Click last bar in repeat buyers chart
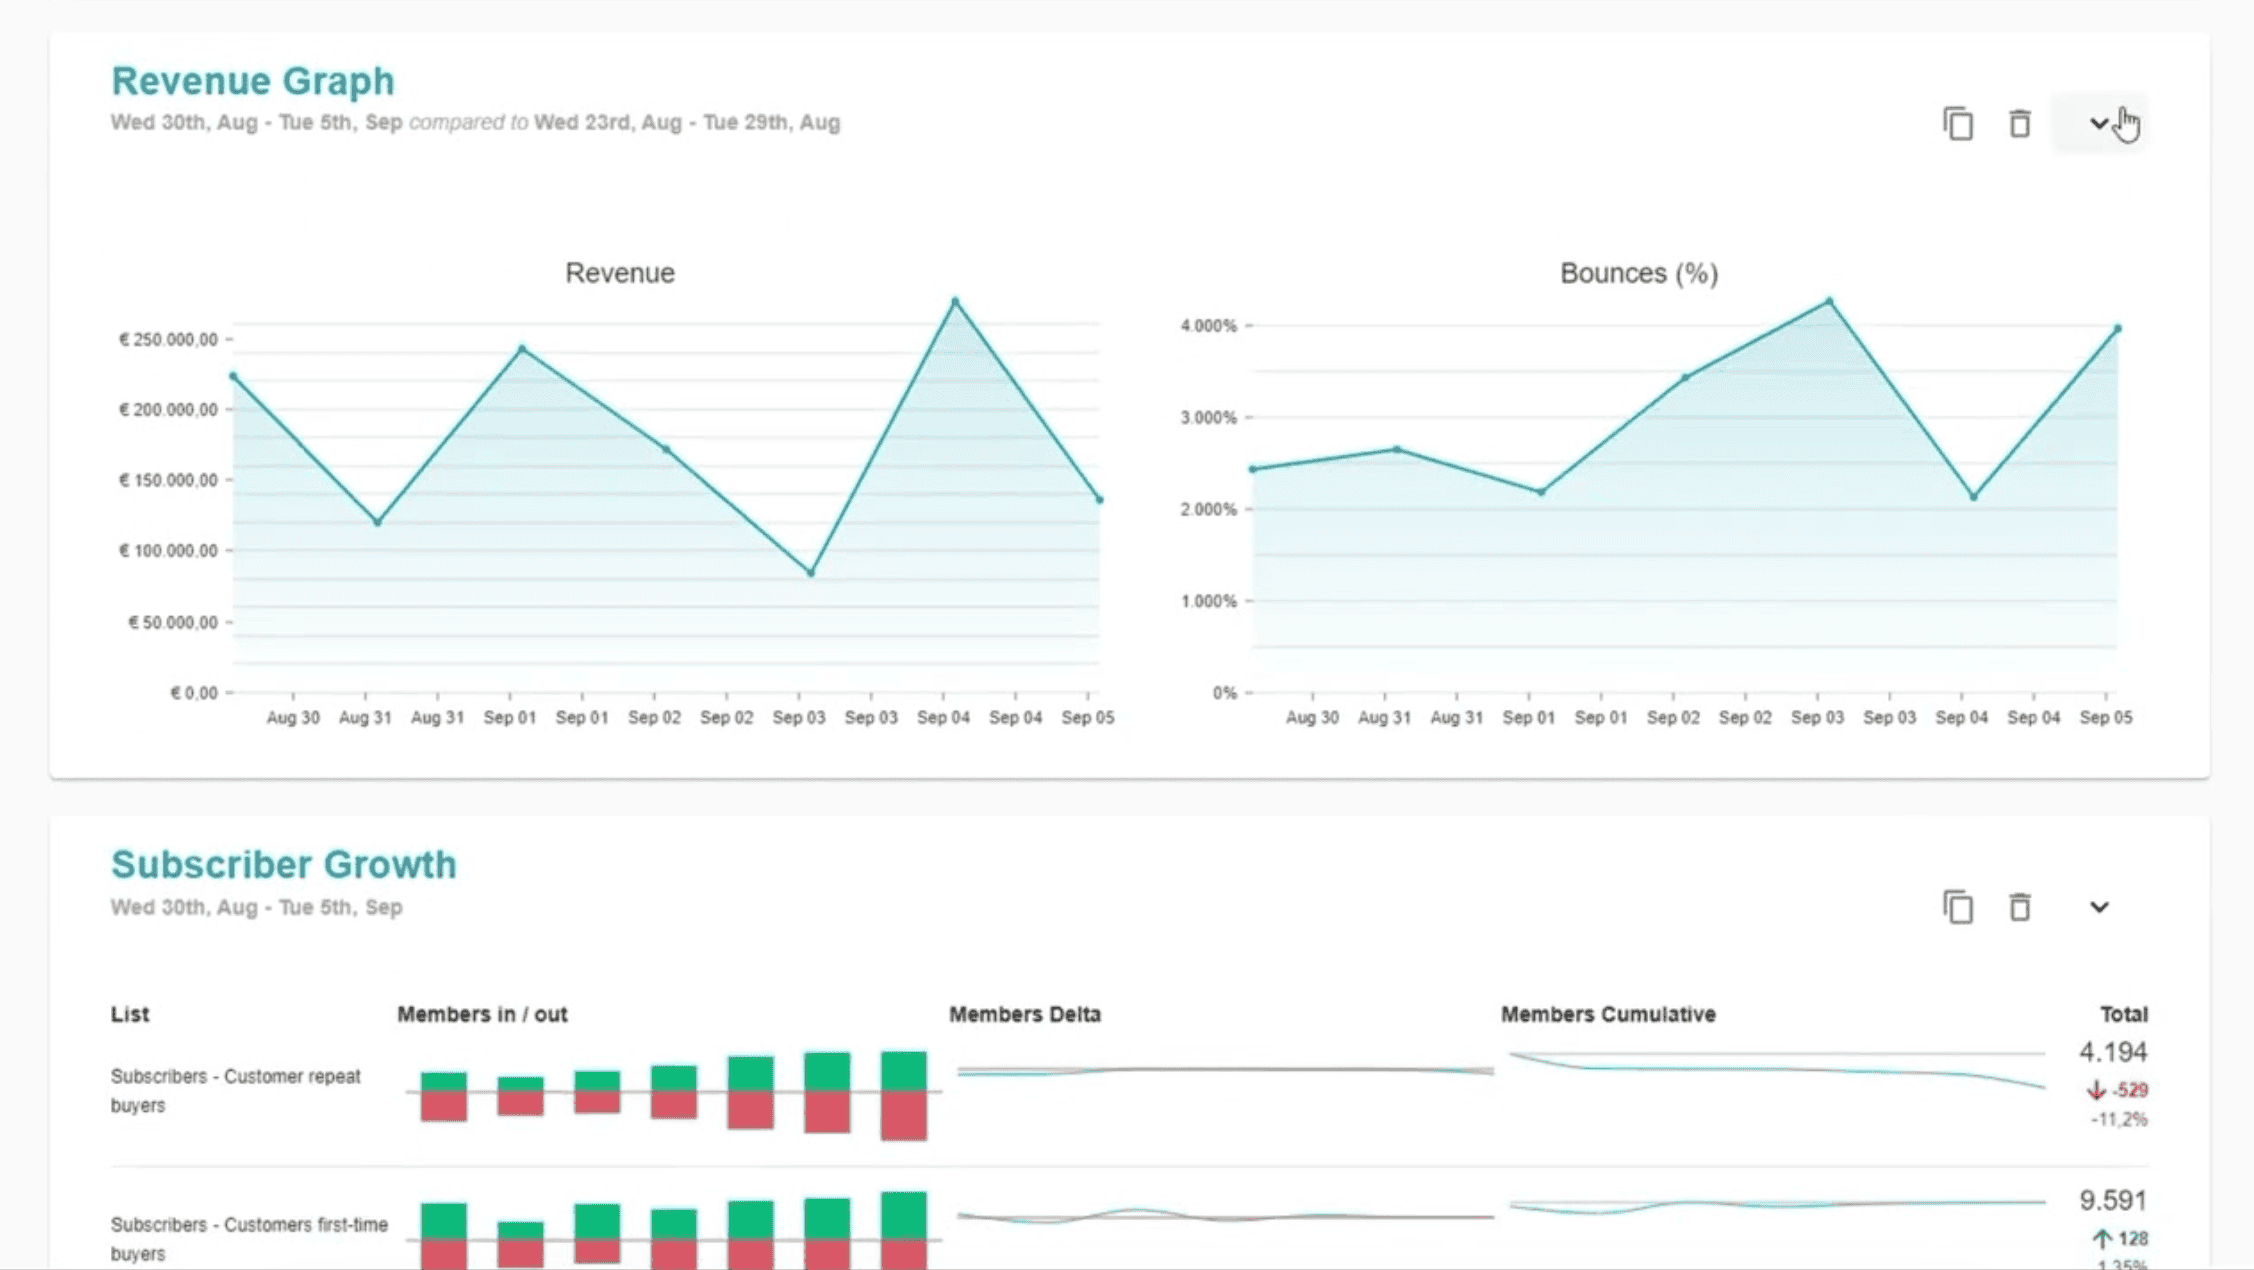The height and width of the screenshot is (1270, 2254). pyautogui.click(x=903, y=1095)
